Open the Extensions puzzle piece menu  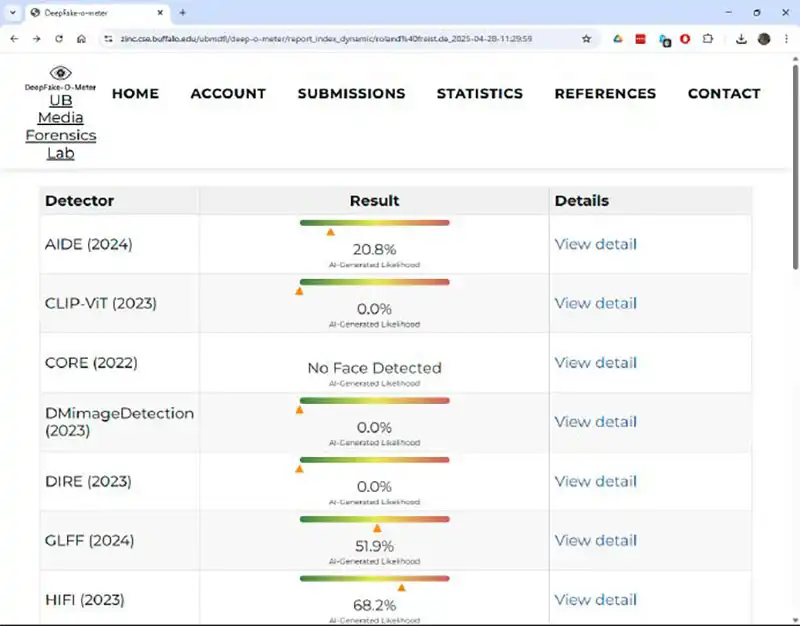pos(708,39)
